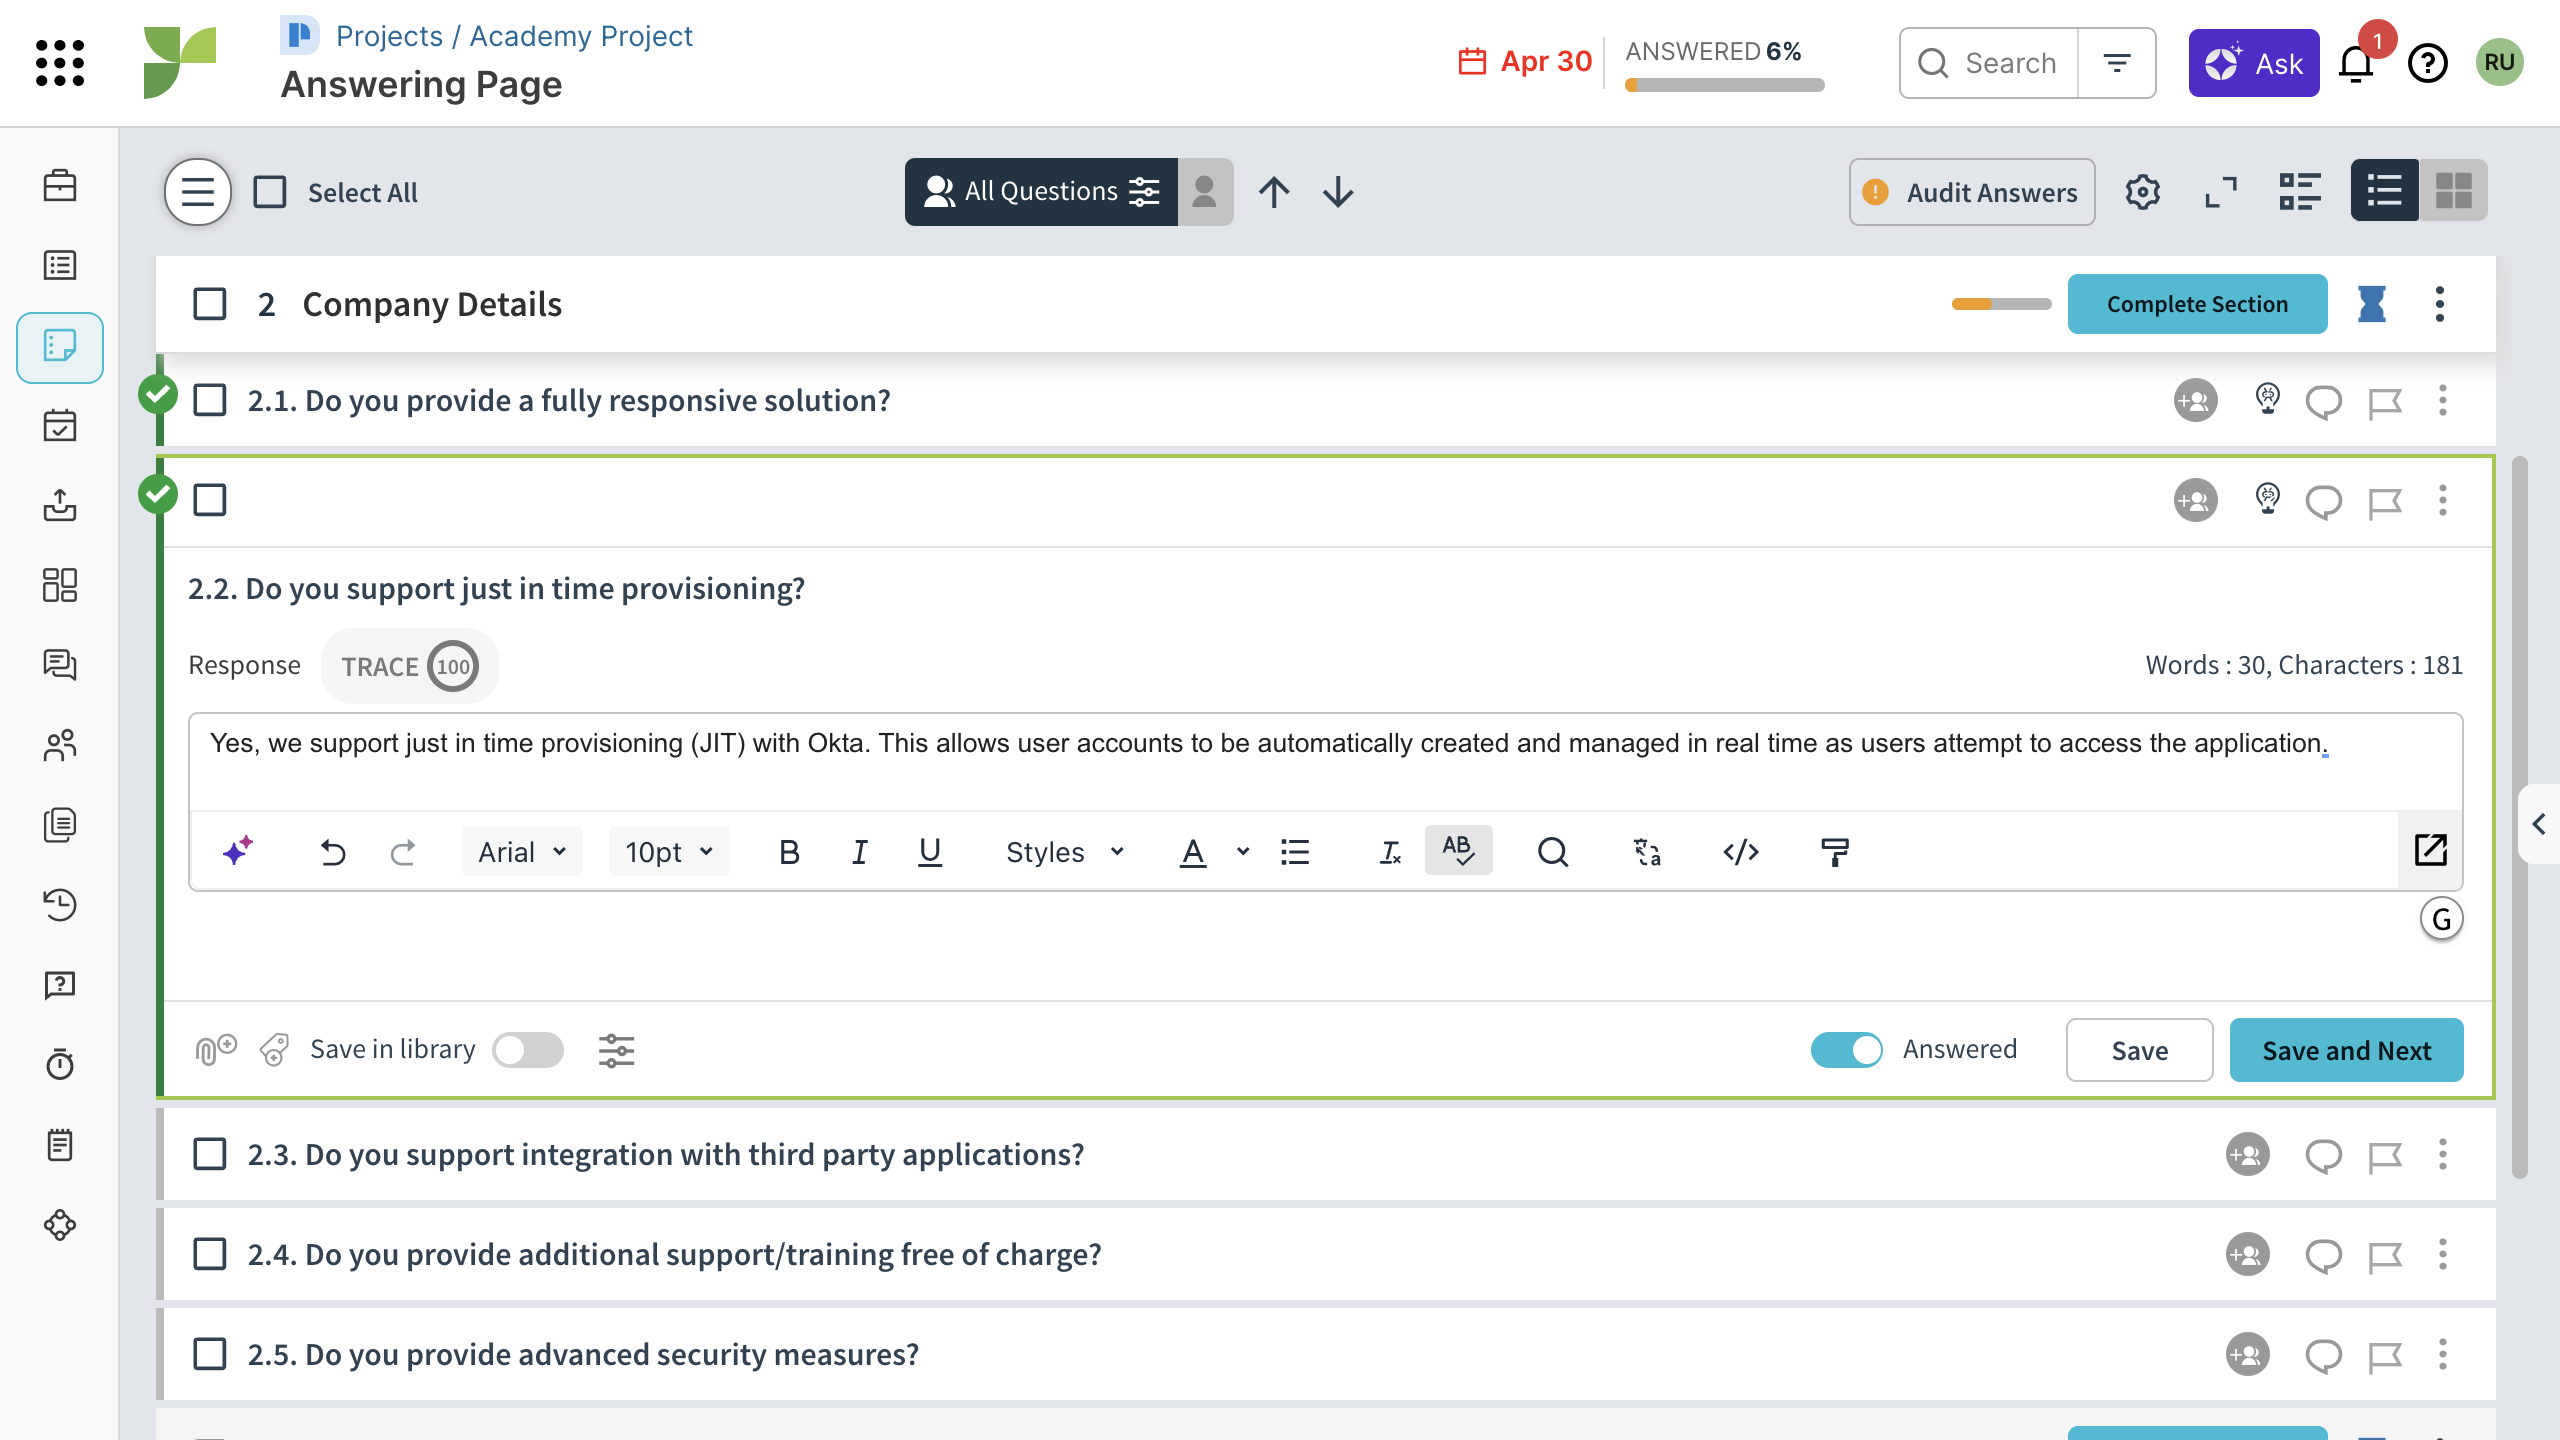Toggle the Save in library switch
This screenshot has width=2560, height=1440.
528,1050
